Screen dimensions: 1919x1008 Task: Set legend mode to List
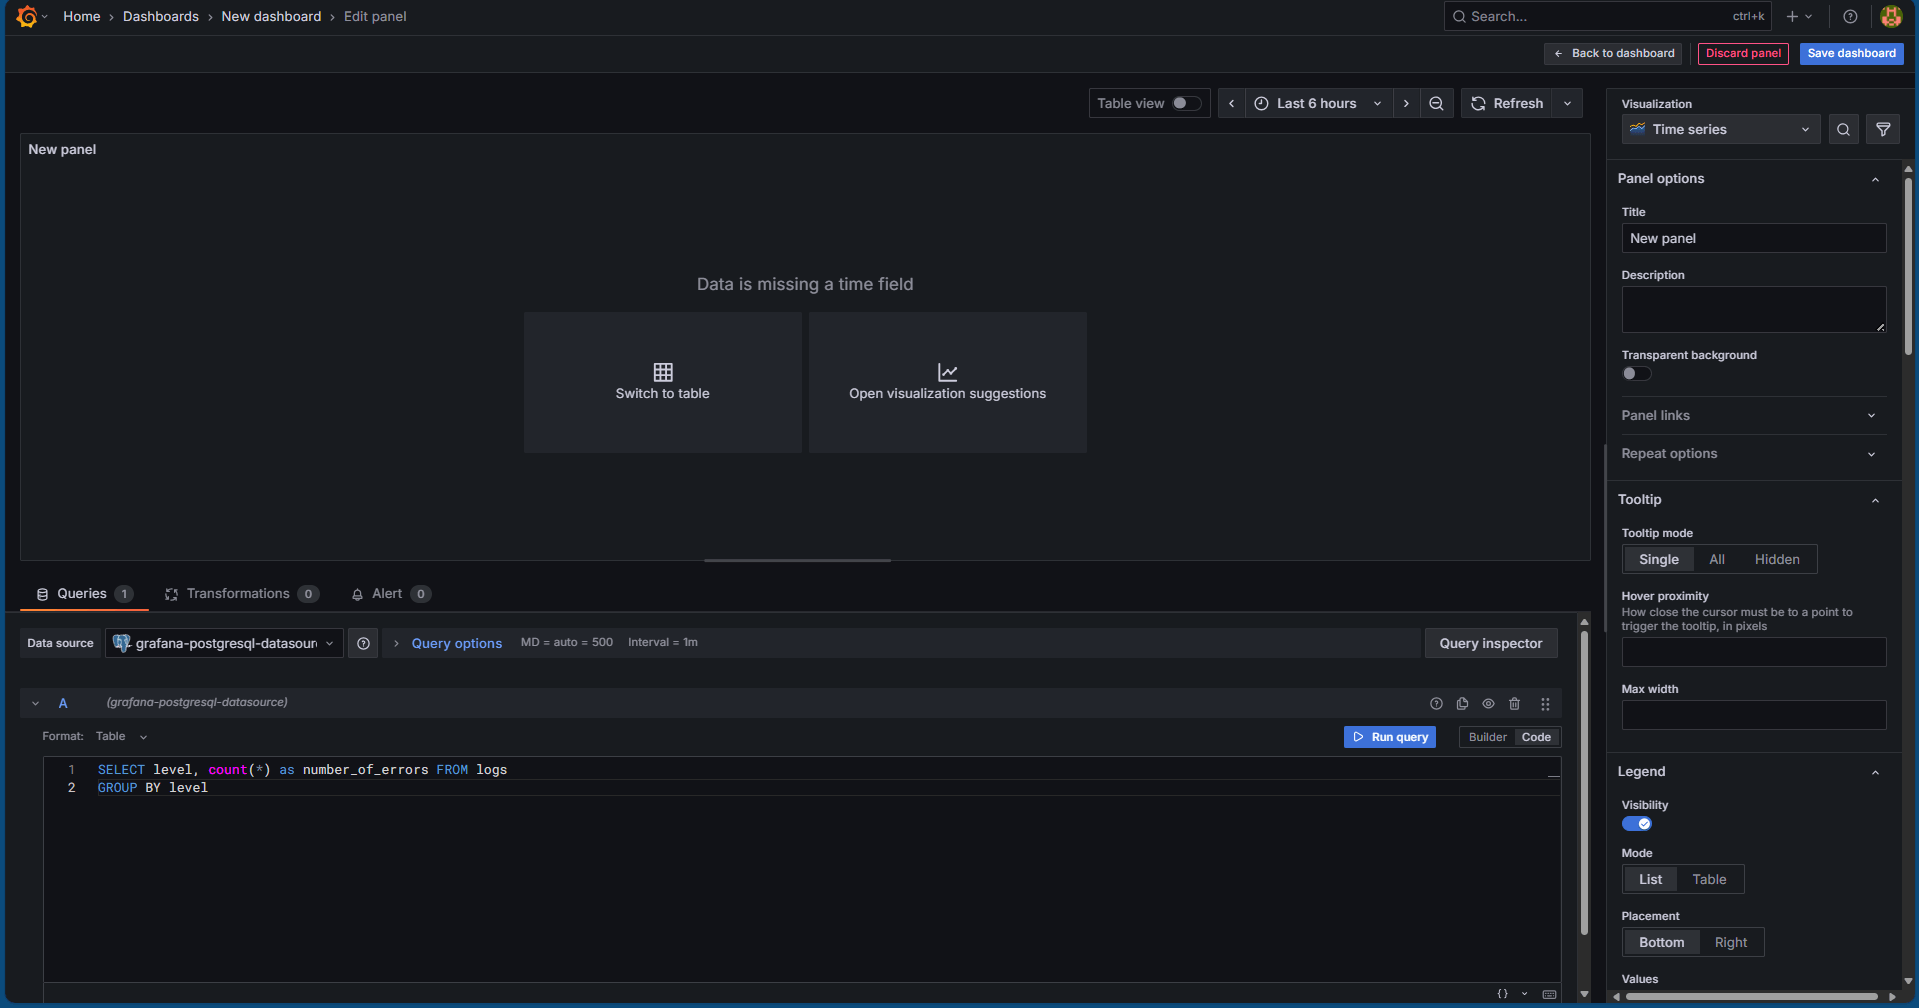coord(1650,879)
